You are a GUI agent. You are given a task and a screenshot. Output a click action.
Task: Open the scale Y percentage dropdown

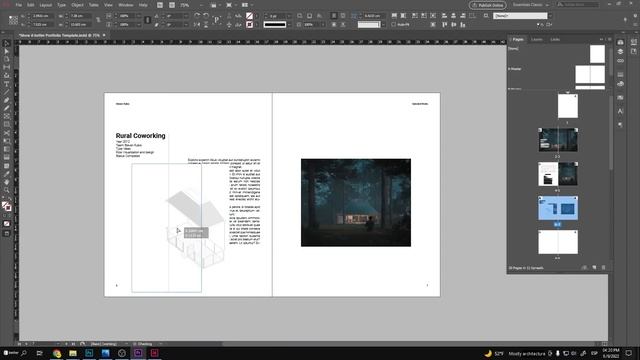pos(139,24)
